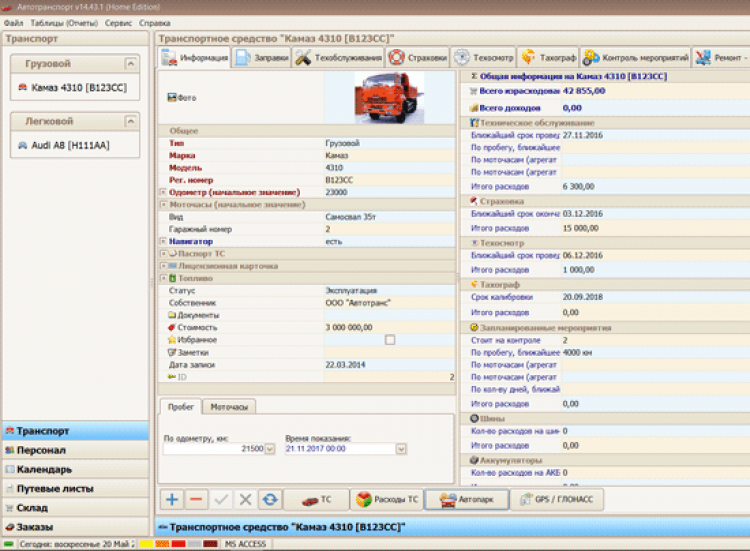Image resolution: width=750 pixels, height=551 pixels.
Task: Switch to the Моточасы tab
Action: pos(229,407)
